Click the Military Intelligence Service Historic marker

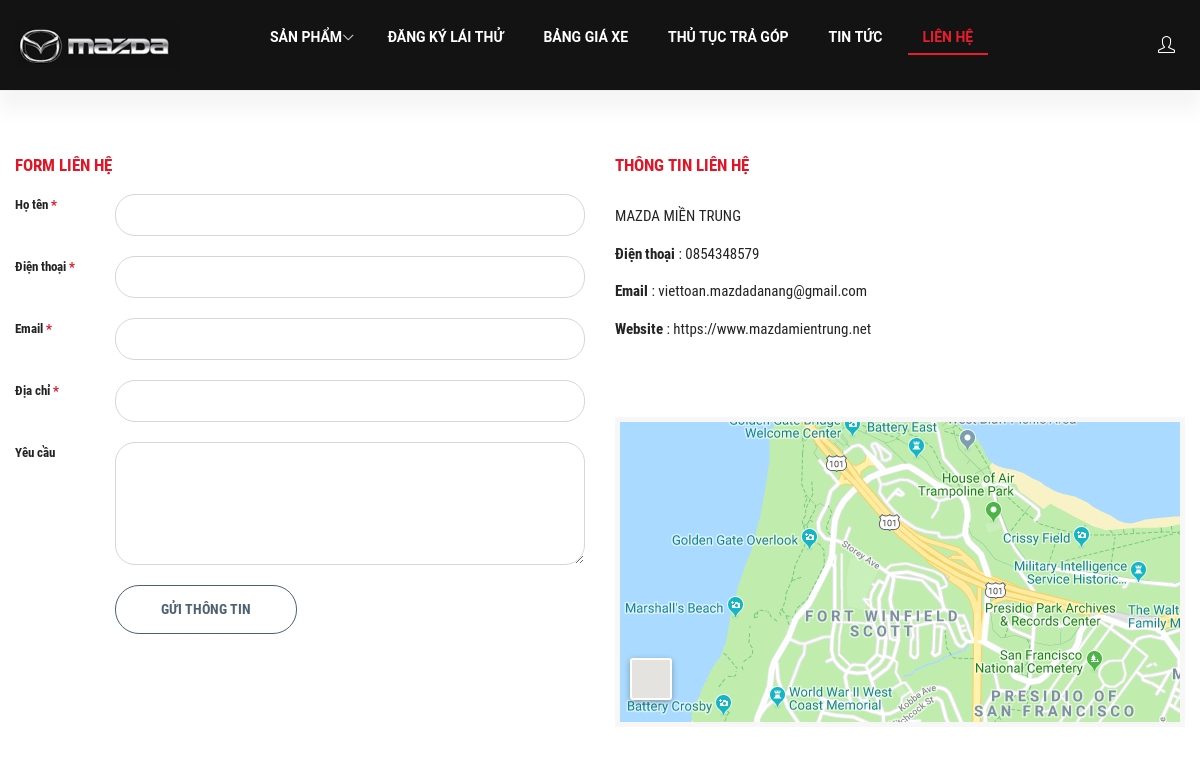(x=1138, y=570)
